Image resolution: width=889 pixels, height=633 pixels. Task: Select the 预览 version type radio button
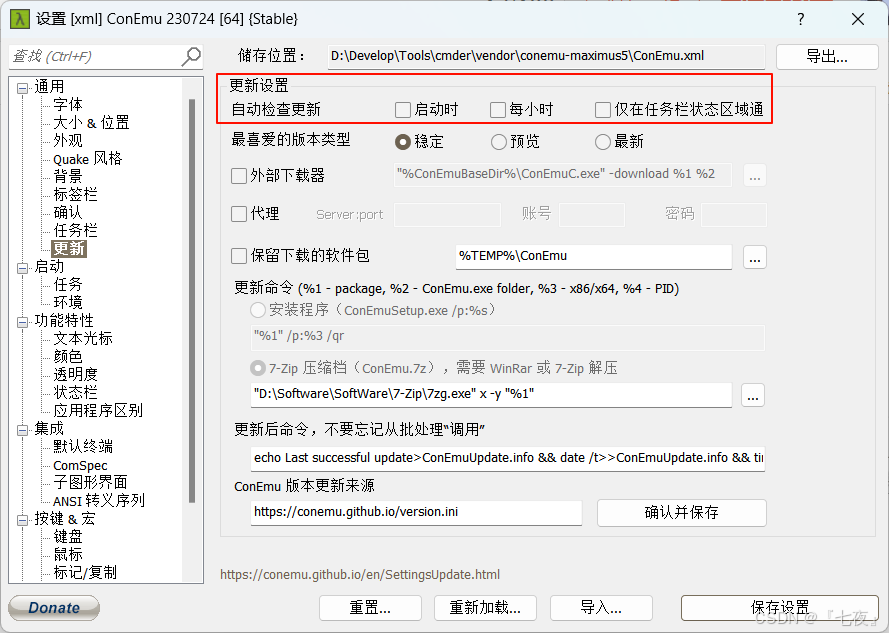tap(499, 142)
